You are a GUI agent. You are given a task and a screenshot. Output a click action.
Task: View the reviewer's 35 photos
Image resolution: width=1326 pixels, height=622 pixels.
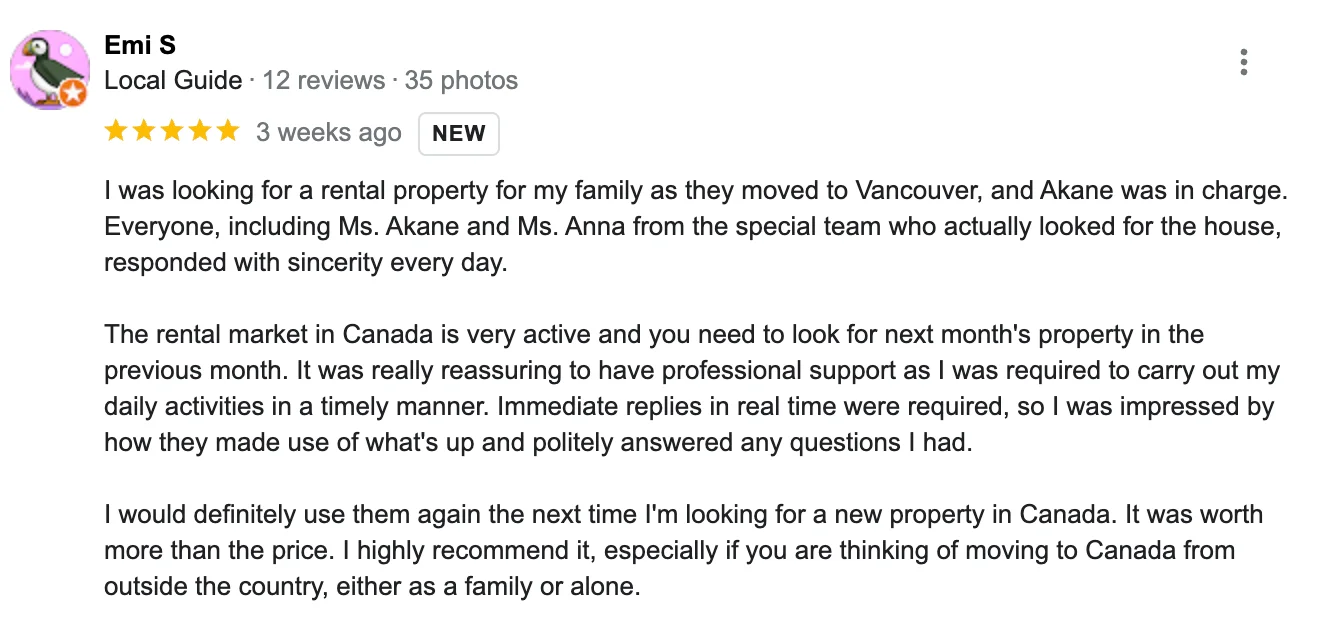pos(461,80)
